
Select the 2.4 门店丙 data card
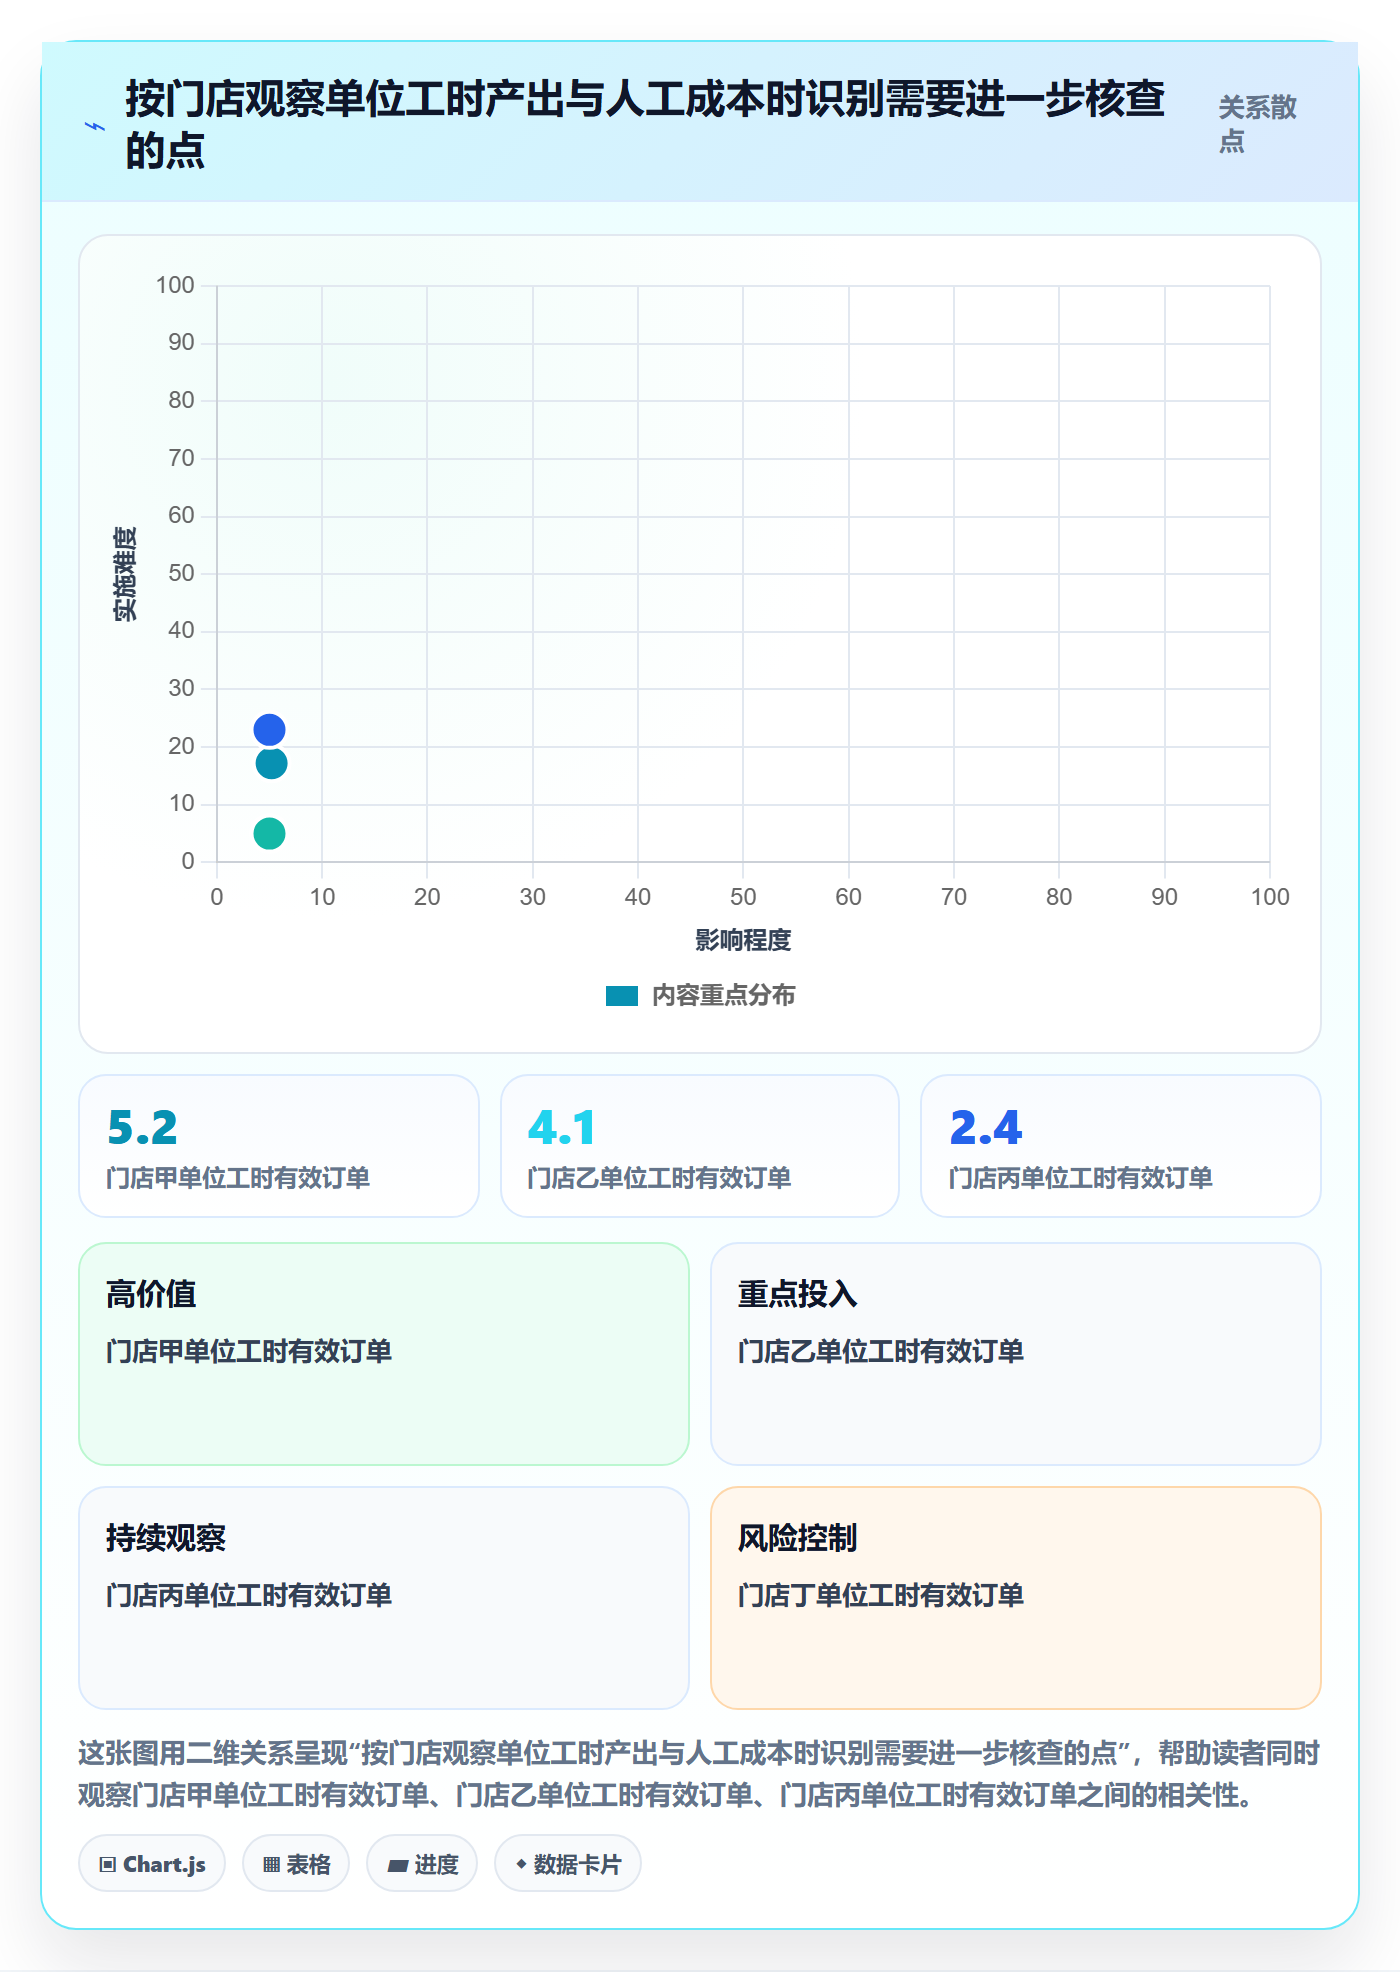coord(1121,1146)
